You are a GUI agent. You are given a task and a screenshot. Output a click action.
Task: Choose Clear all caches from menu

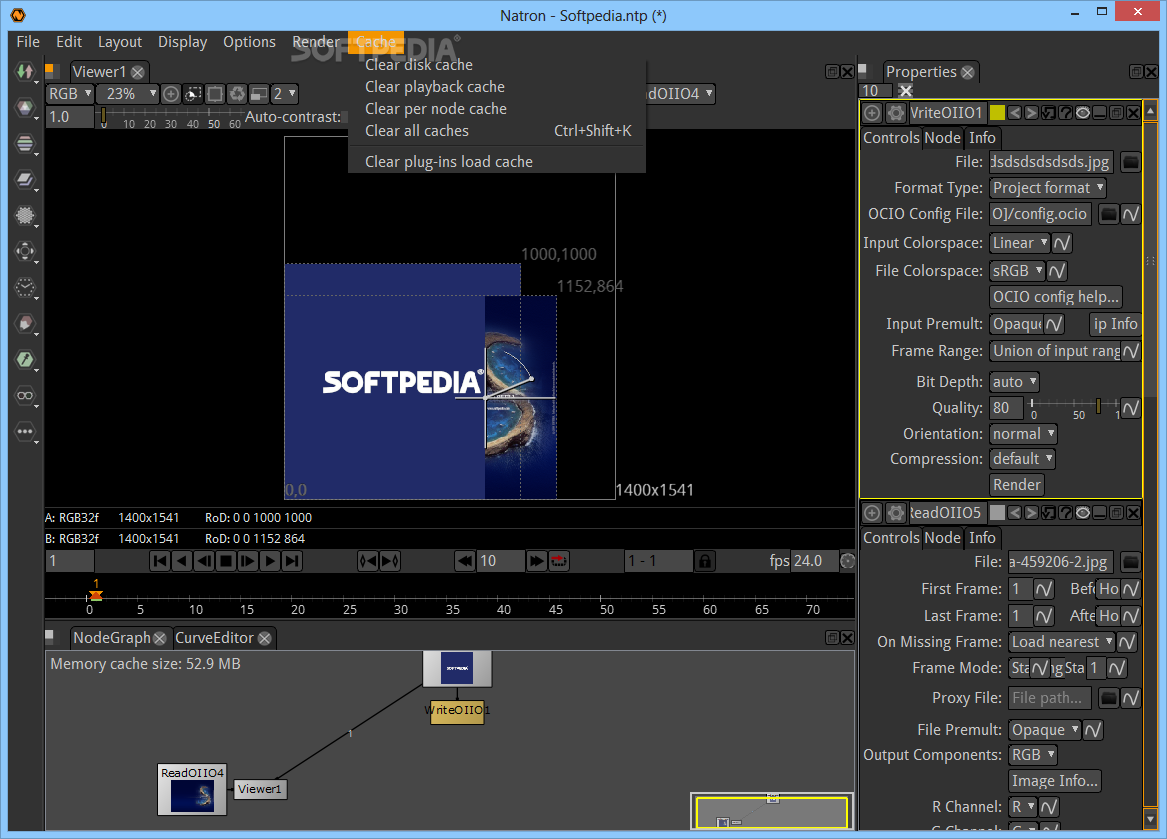pos(496,131)
